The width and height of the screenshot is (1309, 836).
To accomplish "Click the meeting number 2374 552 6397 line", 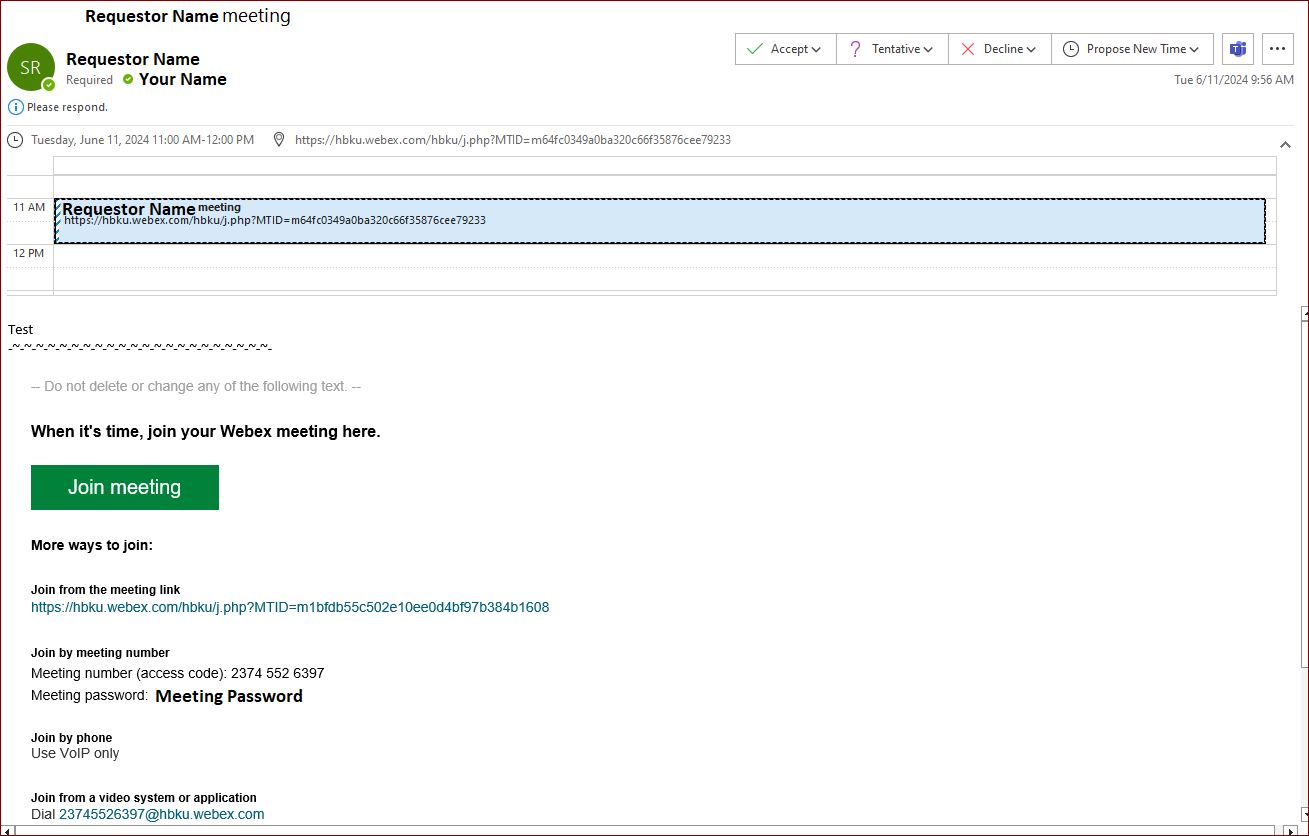I will [x=178, y=673].
